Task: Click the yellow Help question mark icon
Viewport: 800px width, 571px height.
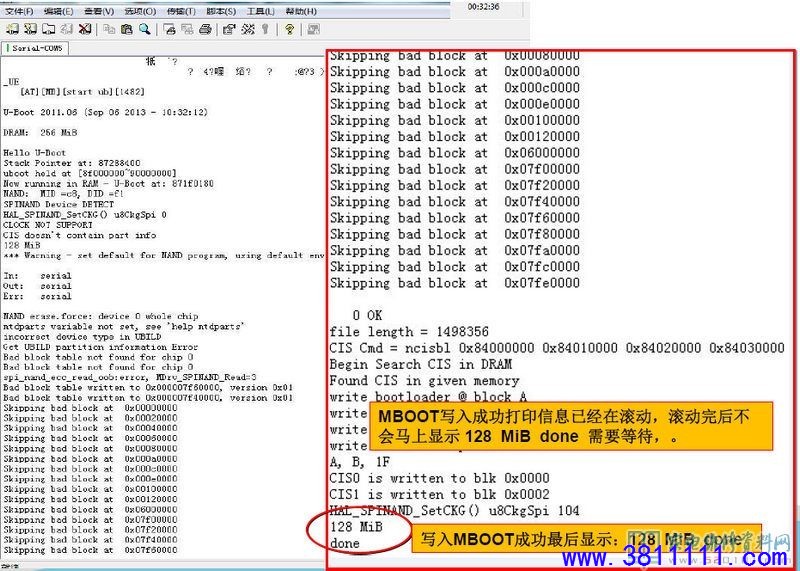Action: click(289, 29)
